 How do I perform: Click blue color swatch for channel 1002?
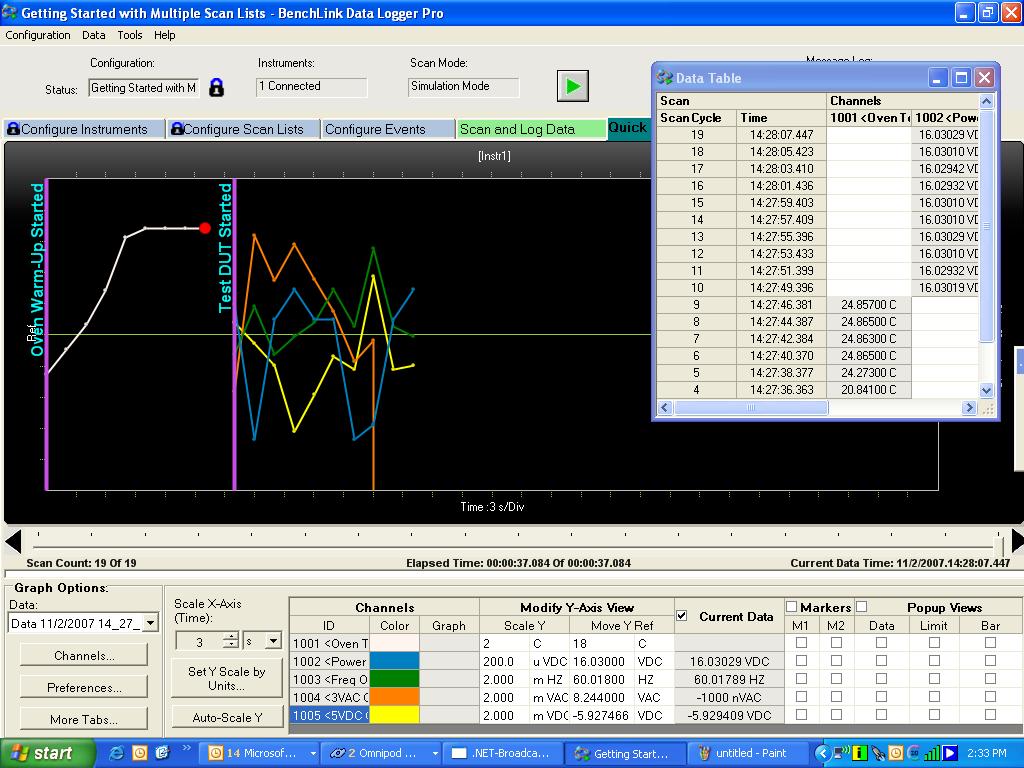(x=394, y=661)
